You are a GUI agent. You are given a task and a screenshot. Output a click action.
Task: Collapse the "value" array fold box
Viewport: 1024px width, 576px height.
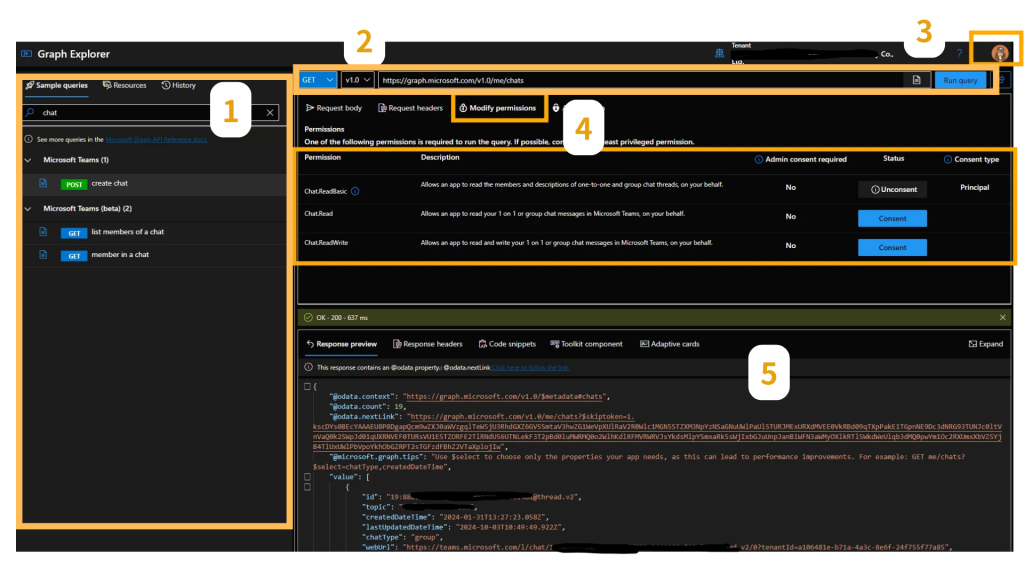click(x=308, y=477)
